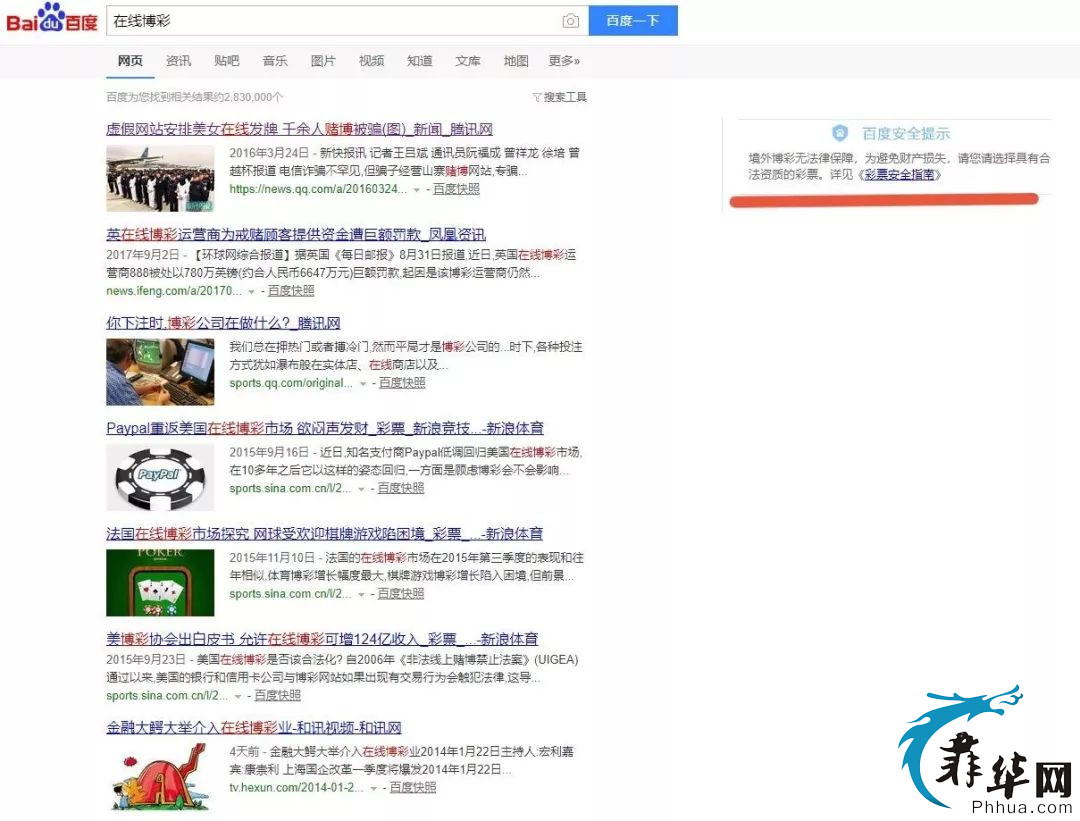Screen dimensions: 1080x821
Task: Click the 百度一下 search button
Action: [x=633, y=21]
